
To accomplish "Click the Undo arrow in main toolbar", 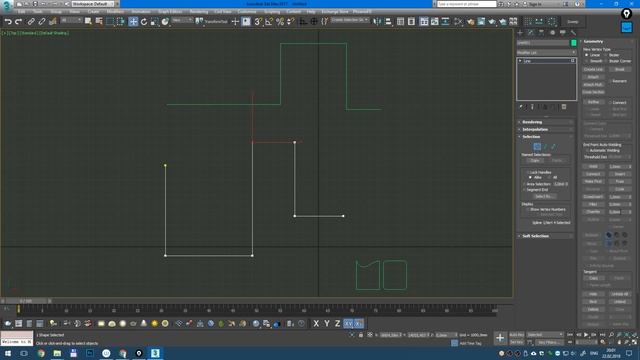I will [x=8, y=22].
